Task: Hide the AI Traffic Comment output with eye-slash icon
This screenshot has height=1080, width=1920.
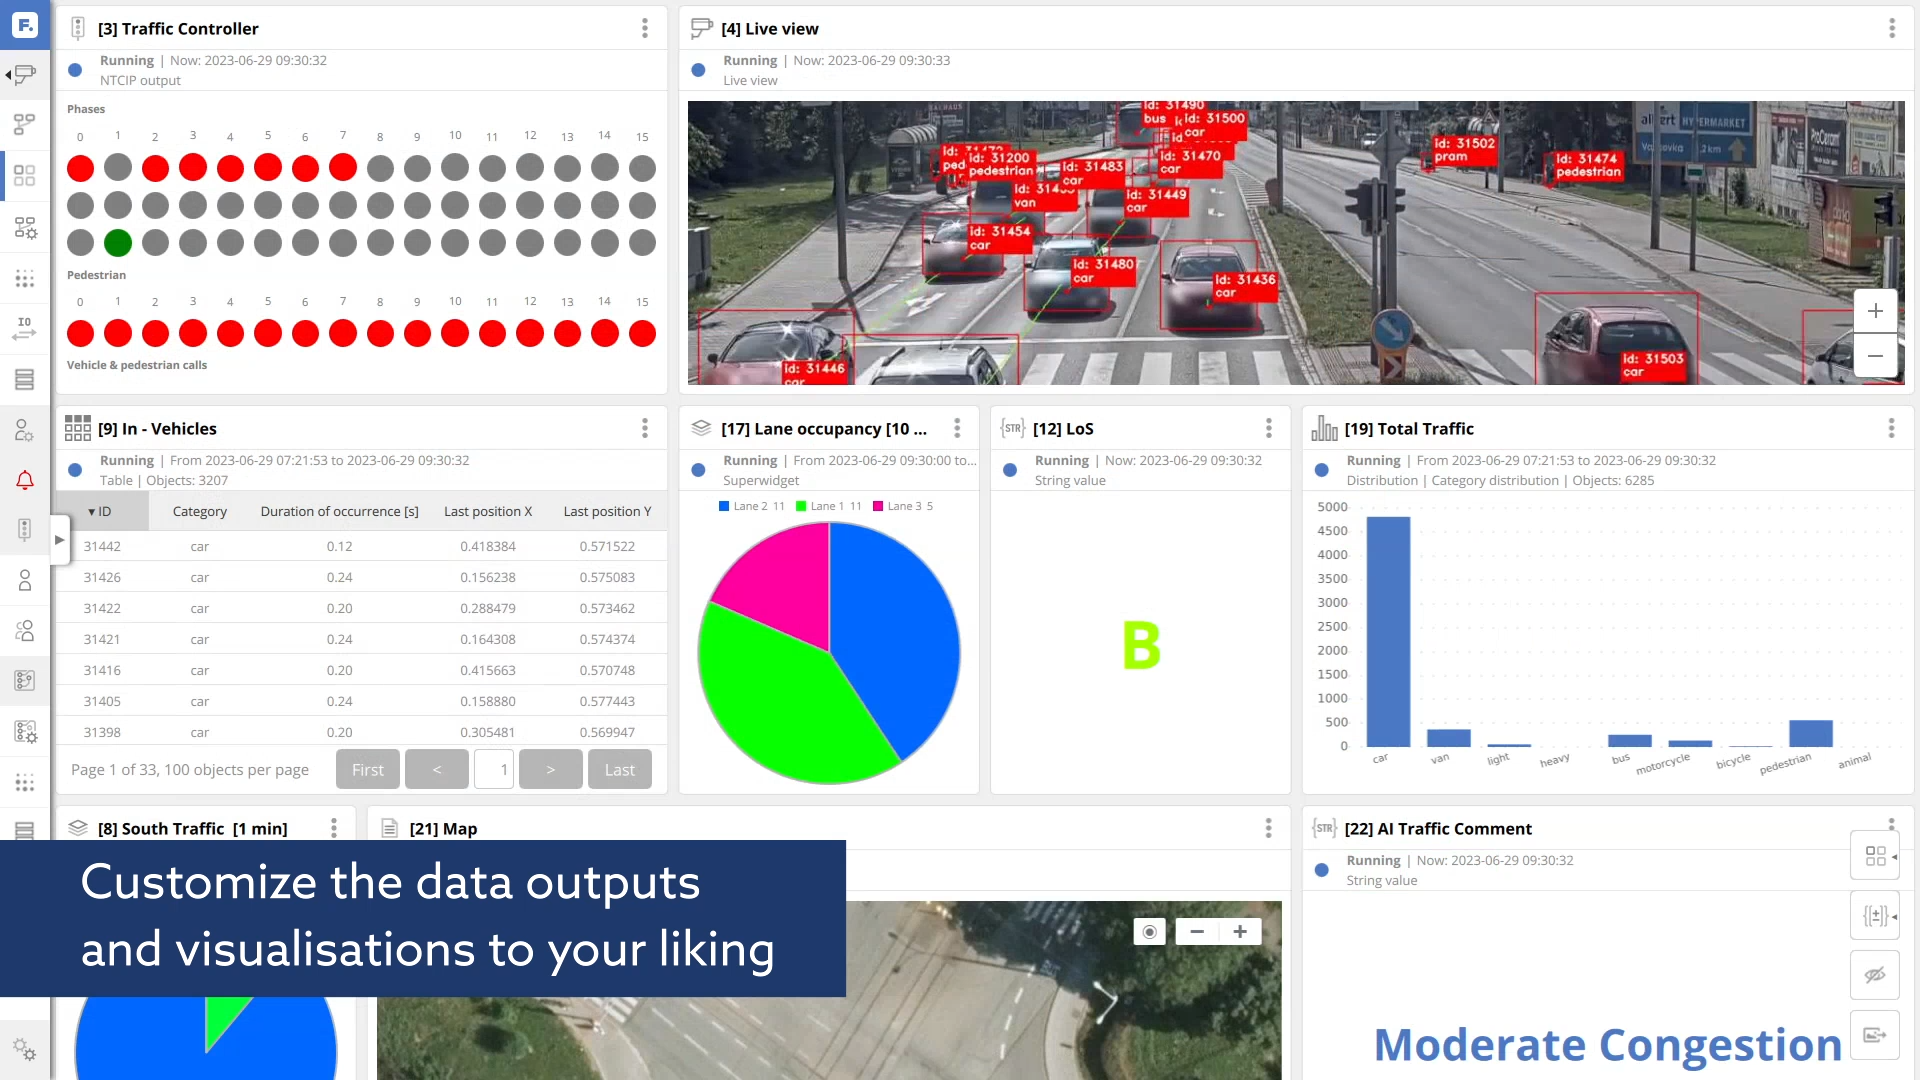Action: point(1875,975)
